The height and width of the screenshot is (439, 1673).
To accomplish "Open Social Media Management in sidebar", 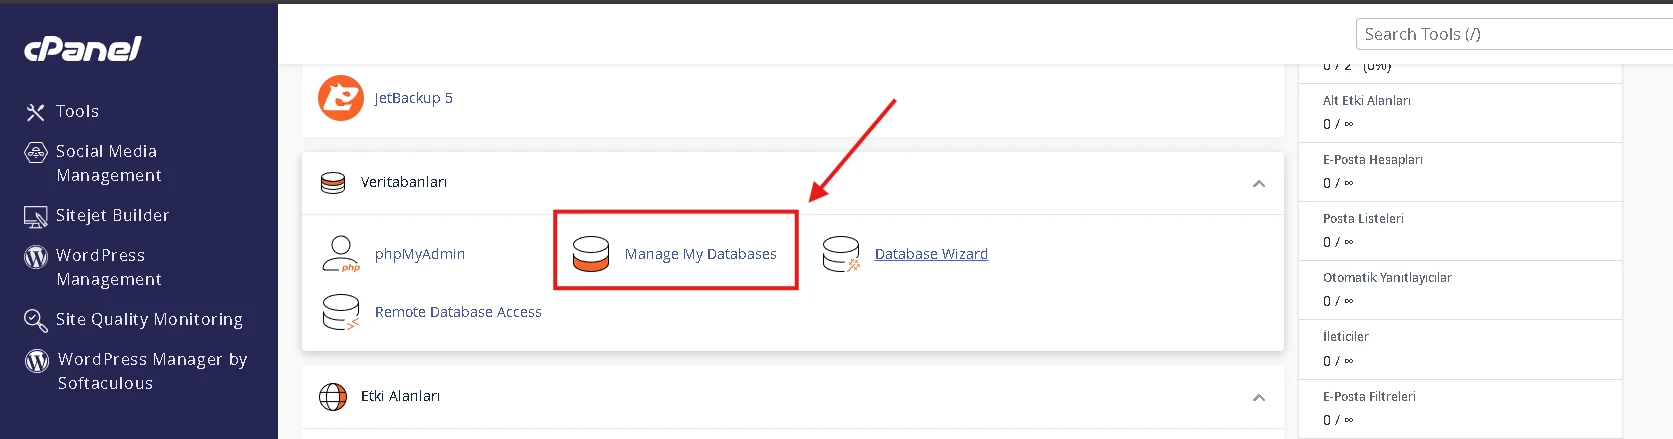I will (x=108, y=163).
